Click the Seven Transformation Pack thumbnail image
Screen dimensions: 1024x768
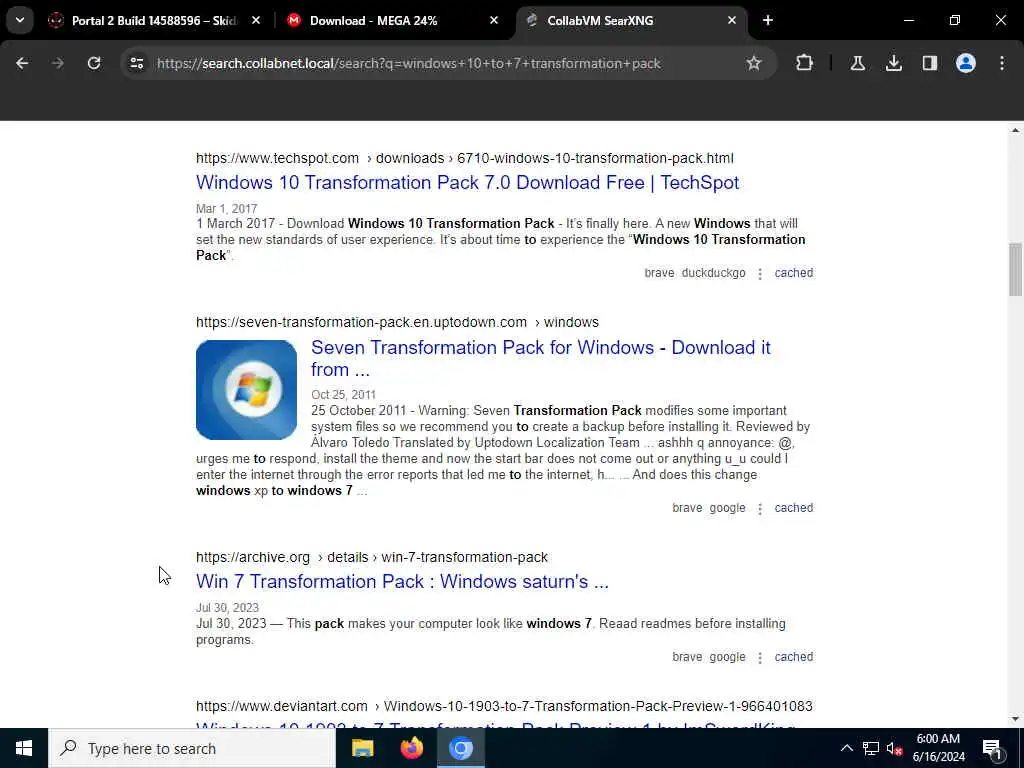click(246, 390)
